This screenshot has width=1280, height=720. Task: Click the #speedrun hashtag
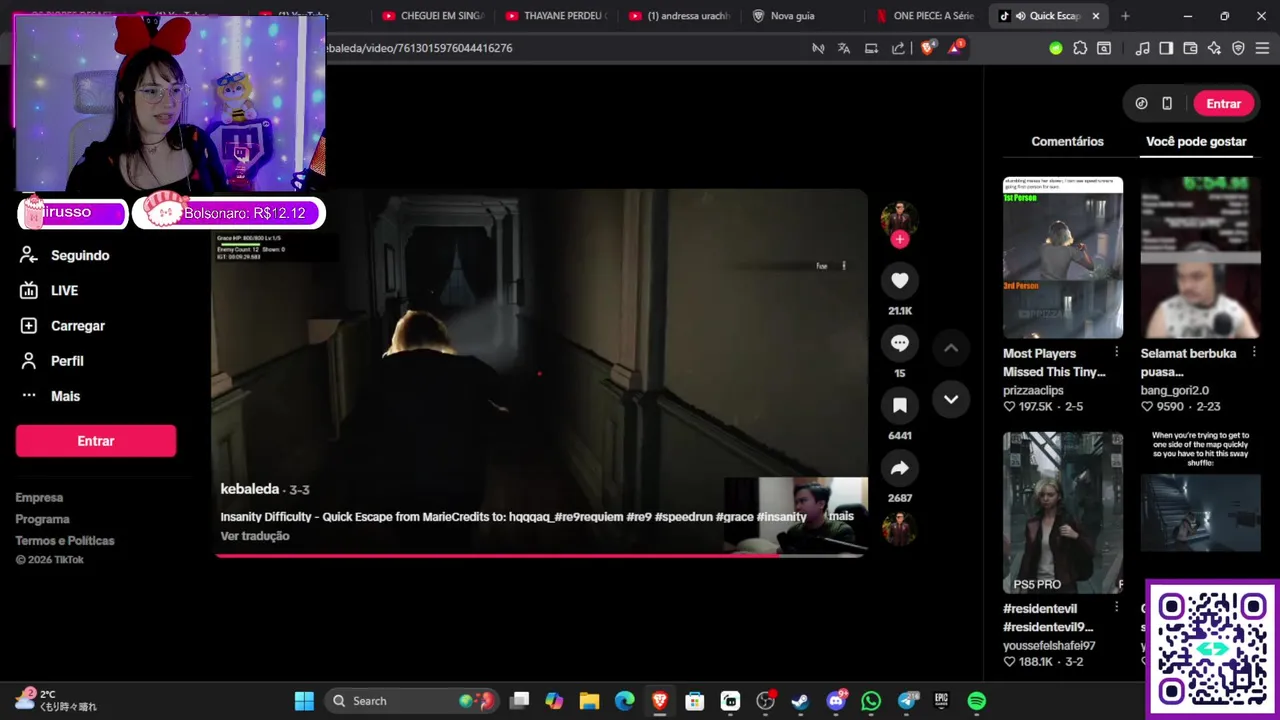pyautogui.click(x=684, y=517)
